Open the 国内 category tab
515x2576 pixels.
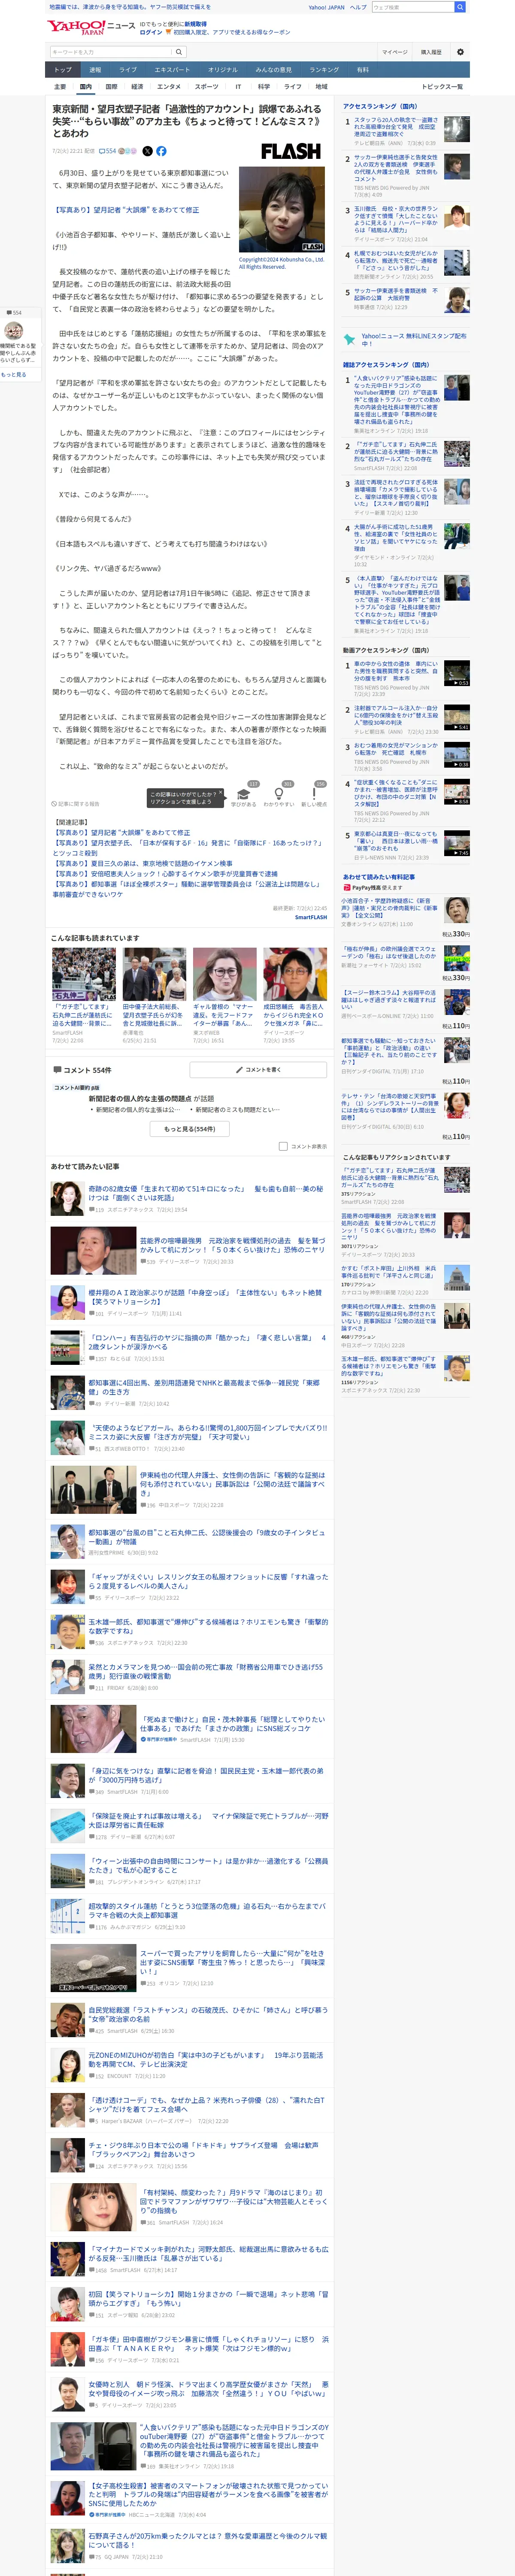pyautogui.click(x=86, y=87)
